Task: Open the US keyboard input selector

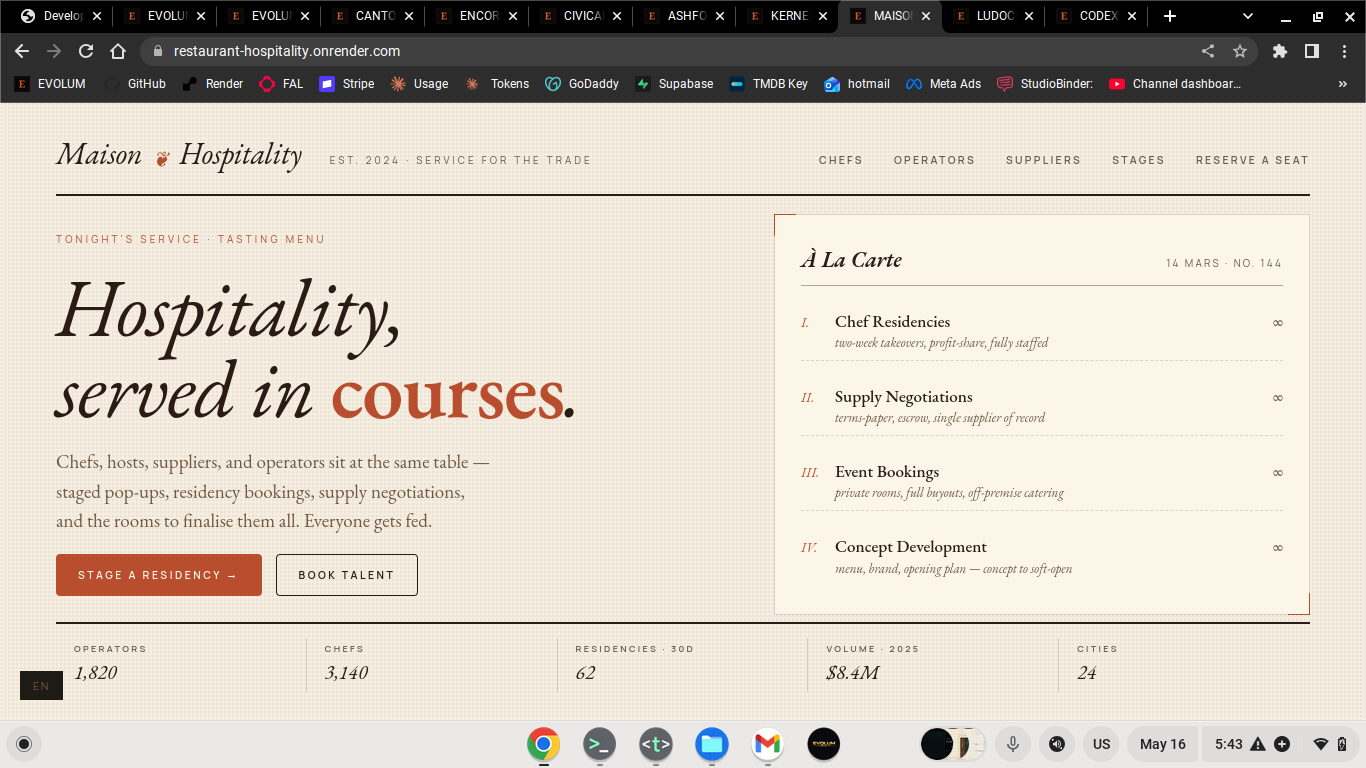Action: [1101, 744]
